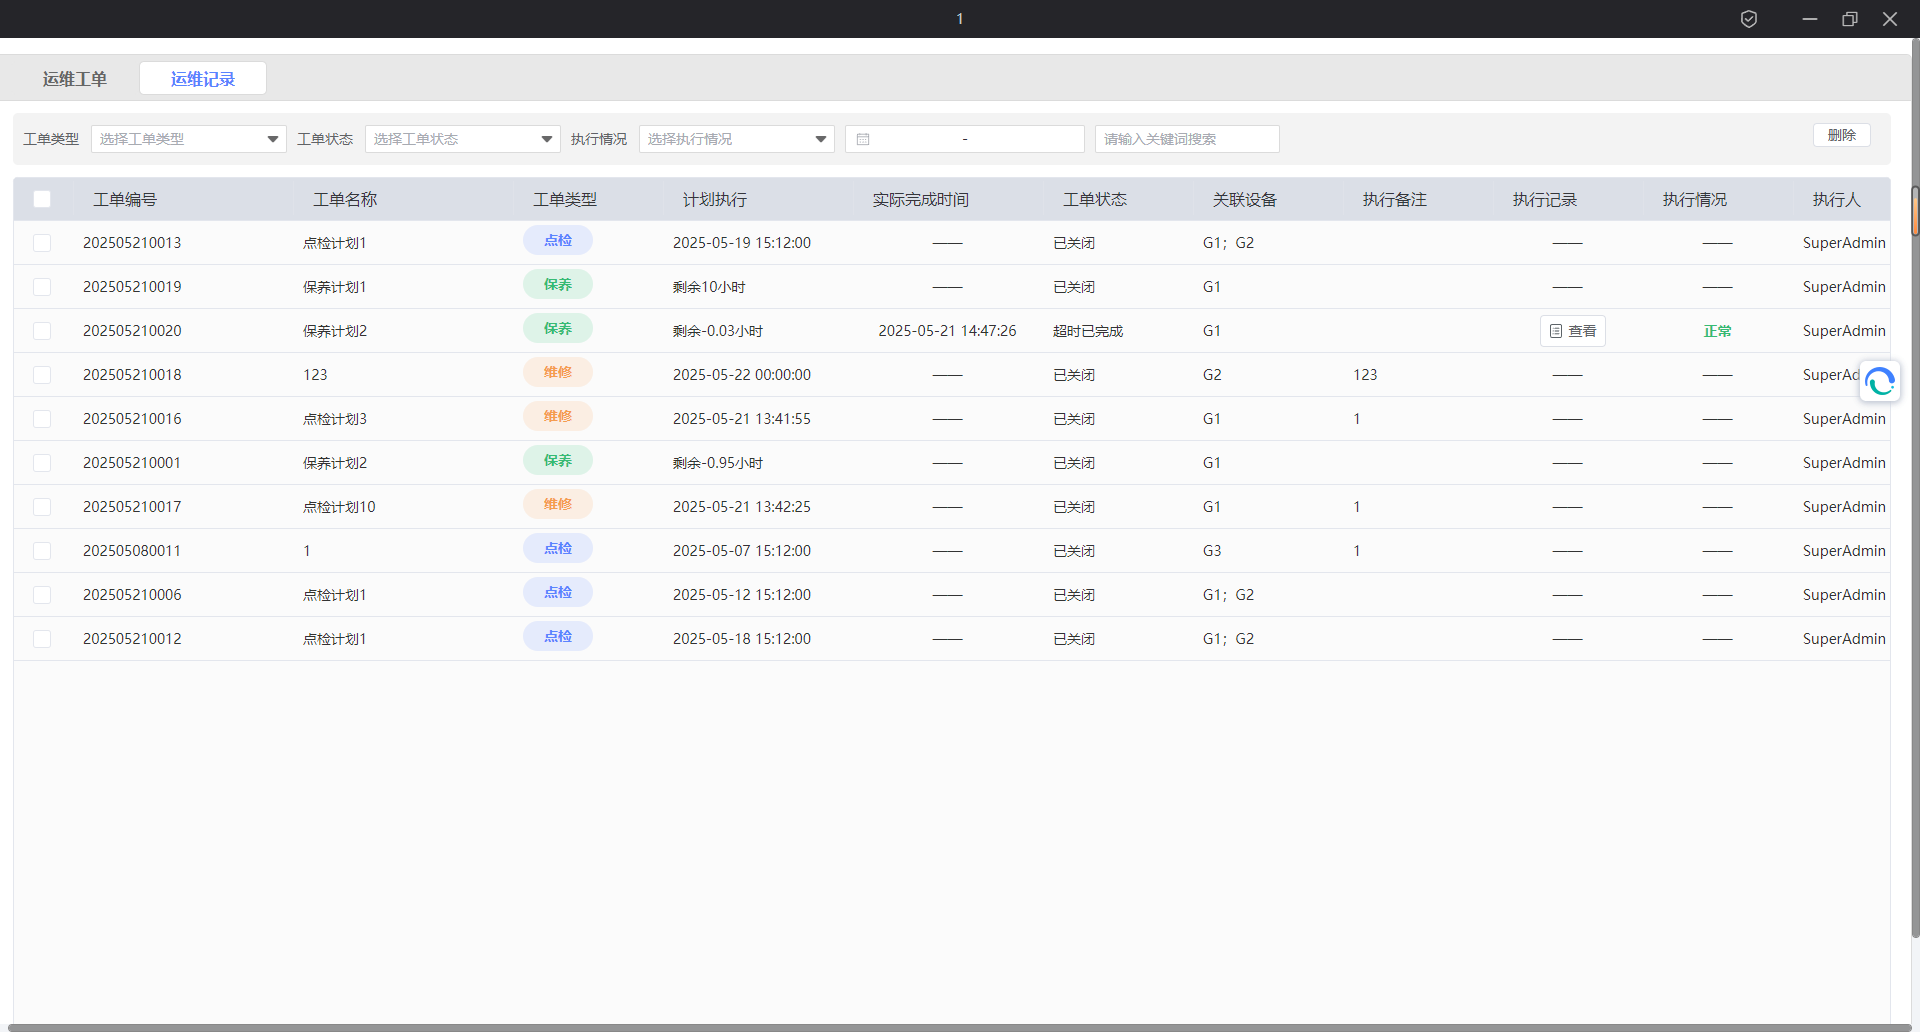
Task: Click the floating blue circular assistant icon
Action: point(1880,382)
